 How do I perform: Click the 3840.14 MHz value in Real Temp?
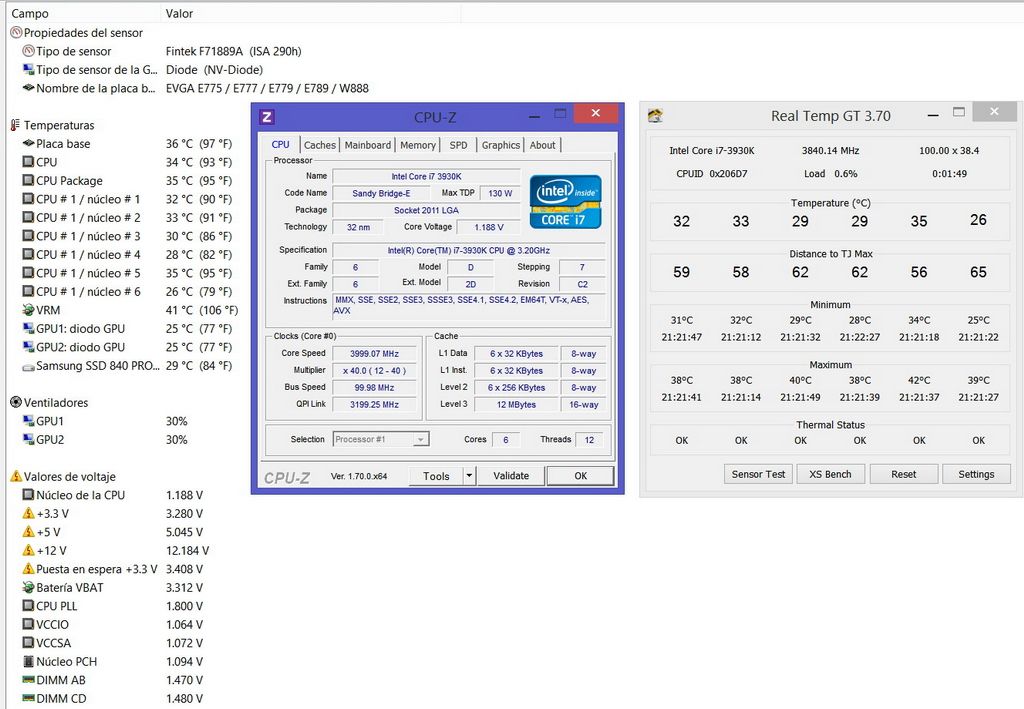pyautogui.click(x=830, y=150)
